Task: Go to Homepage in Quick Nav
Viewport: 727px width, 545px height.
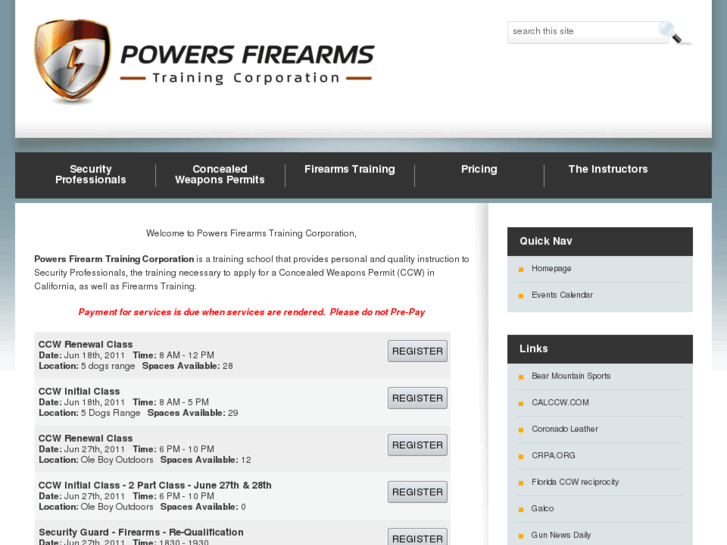Action: [x=551, y=269]
